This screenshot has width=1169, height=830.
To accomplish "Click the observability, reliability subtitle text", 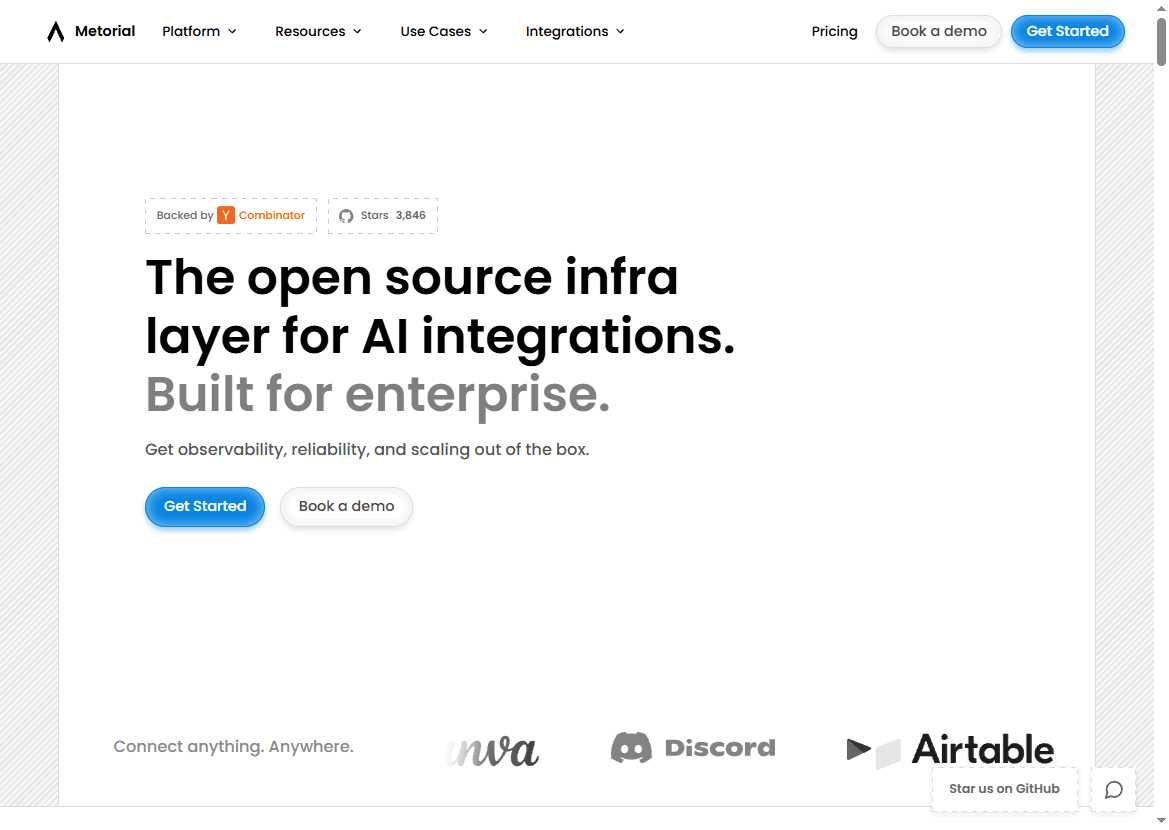I will tap(367, 450).
